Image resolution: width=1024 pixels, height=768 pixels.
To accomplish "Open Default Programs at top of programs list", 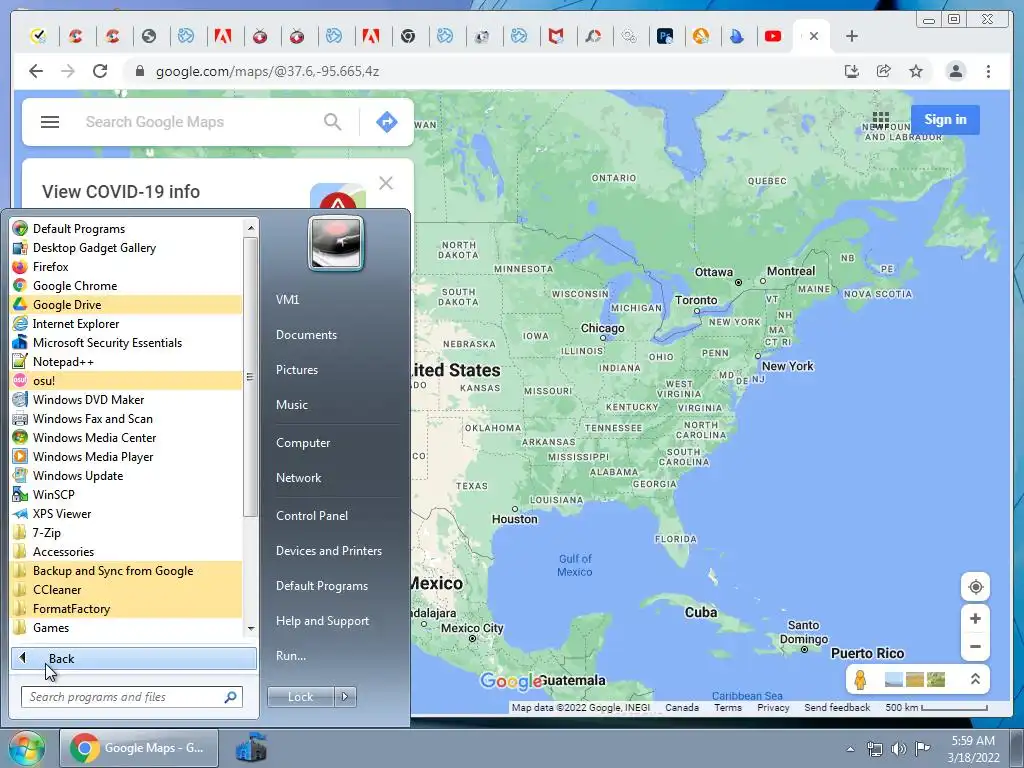I will 78,229.
